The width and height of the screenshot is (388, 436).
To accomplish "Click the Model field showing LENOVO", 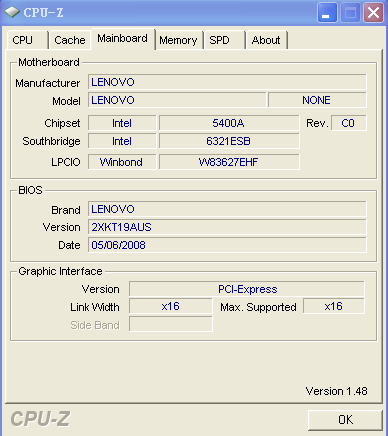I will tap(177, 100).
